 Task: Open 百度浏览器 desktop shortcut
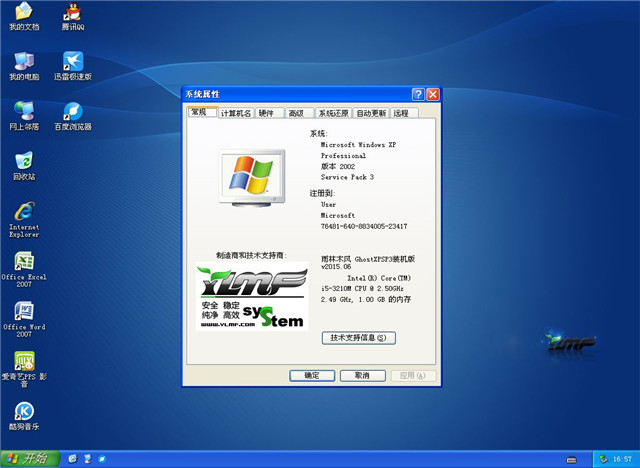point(72,112)
